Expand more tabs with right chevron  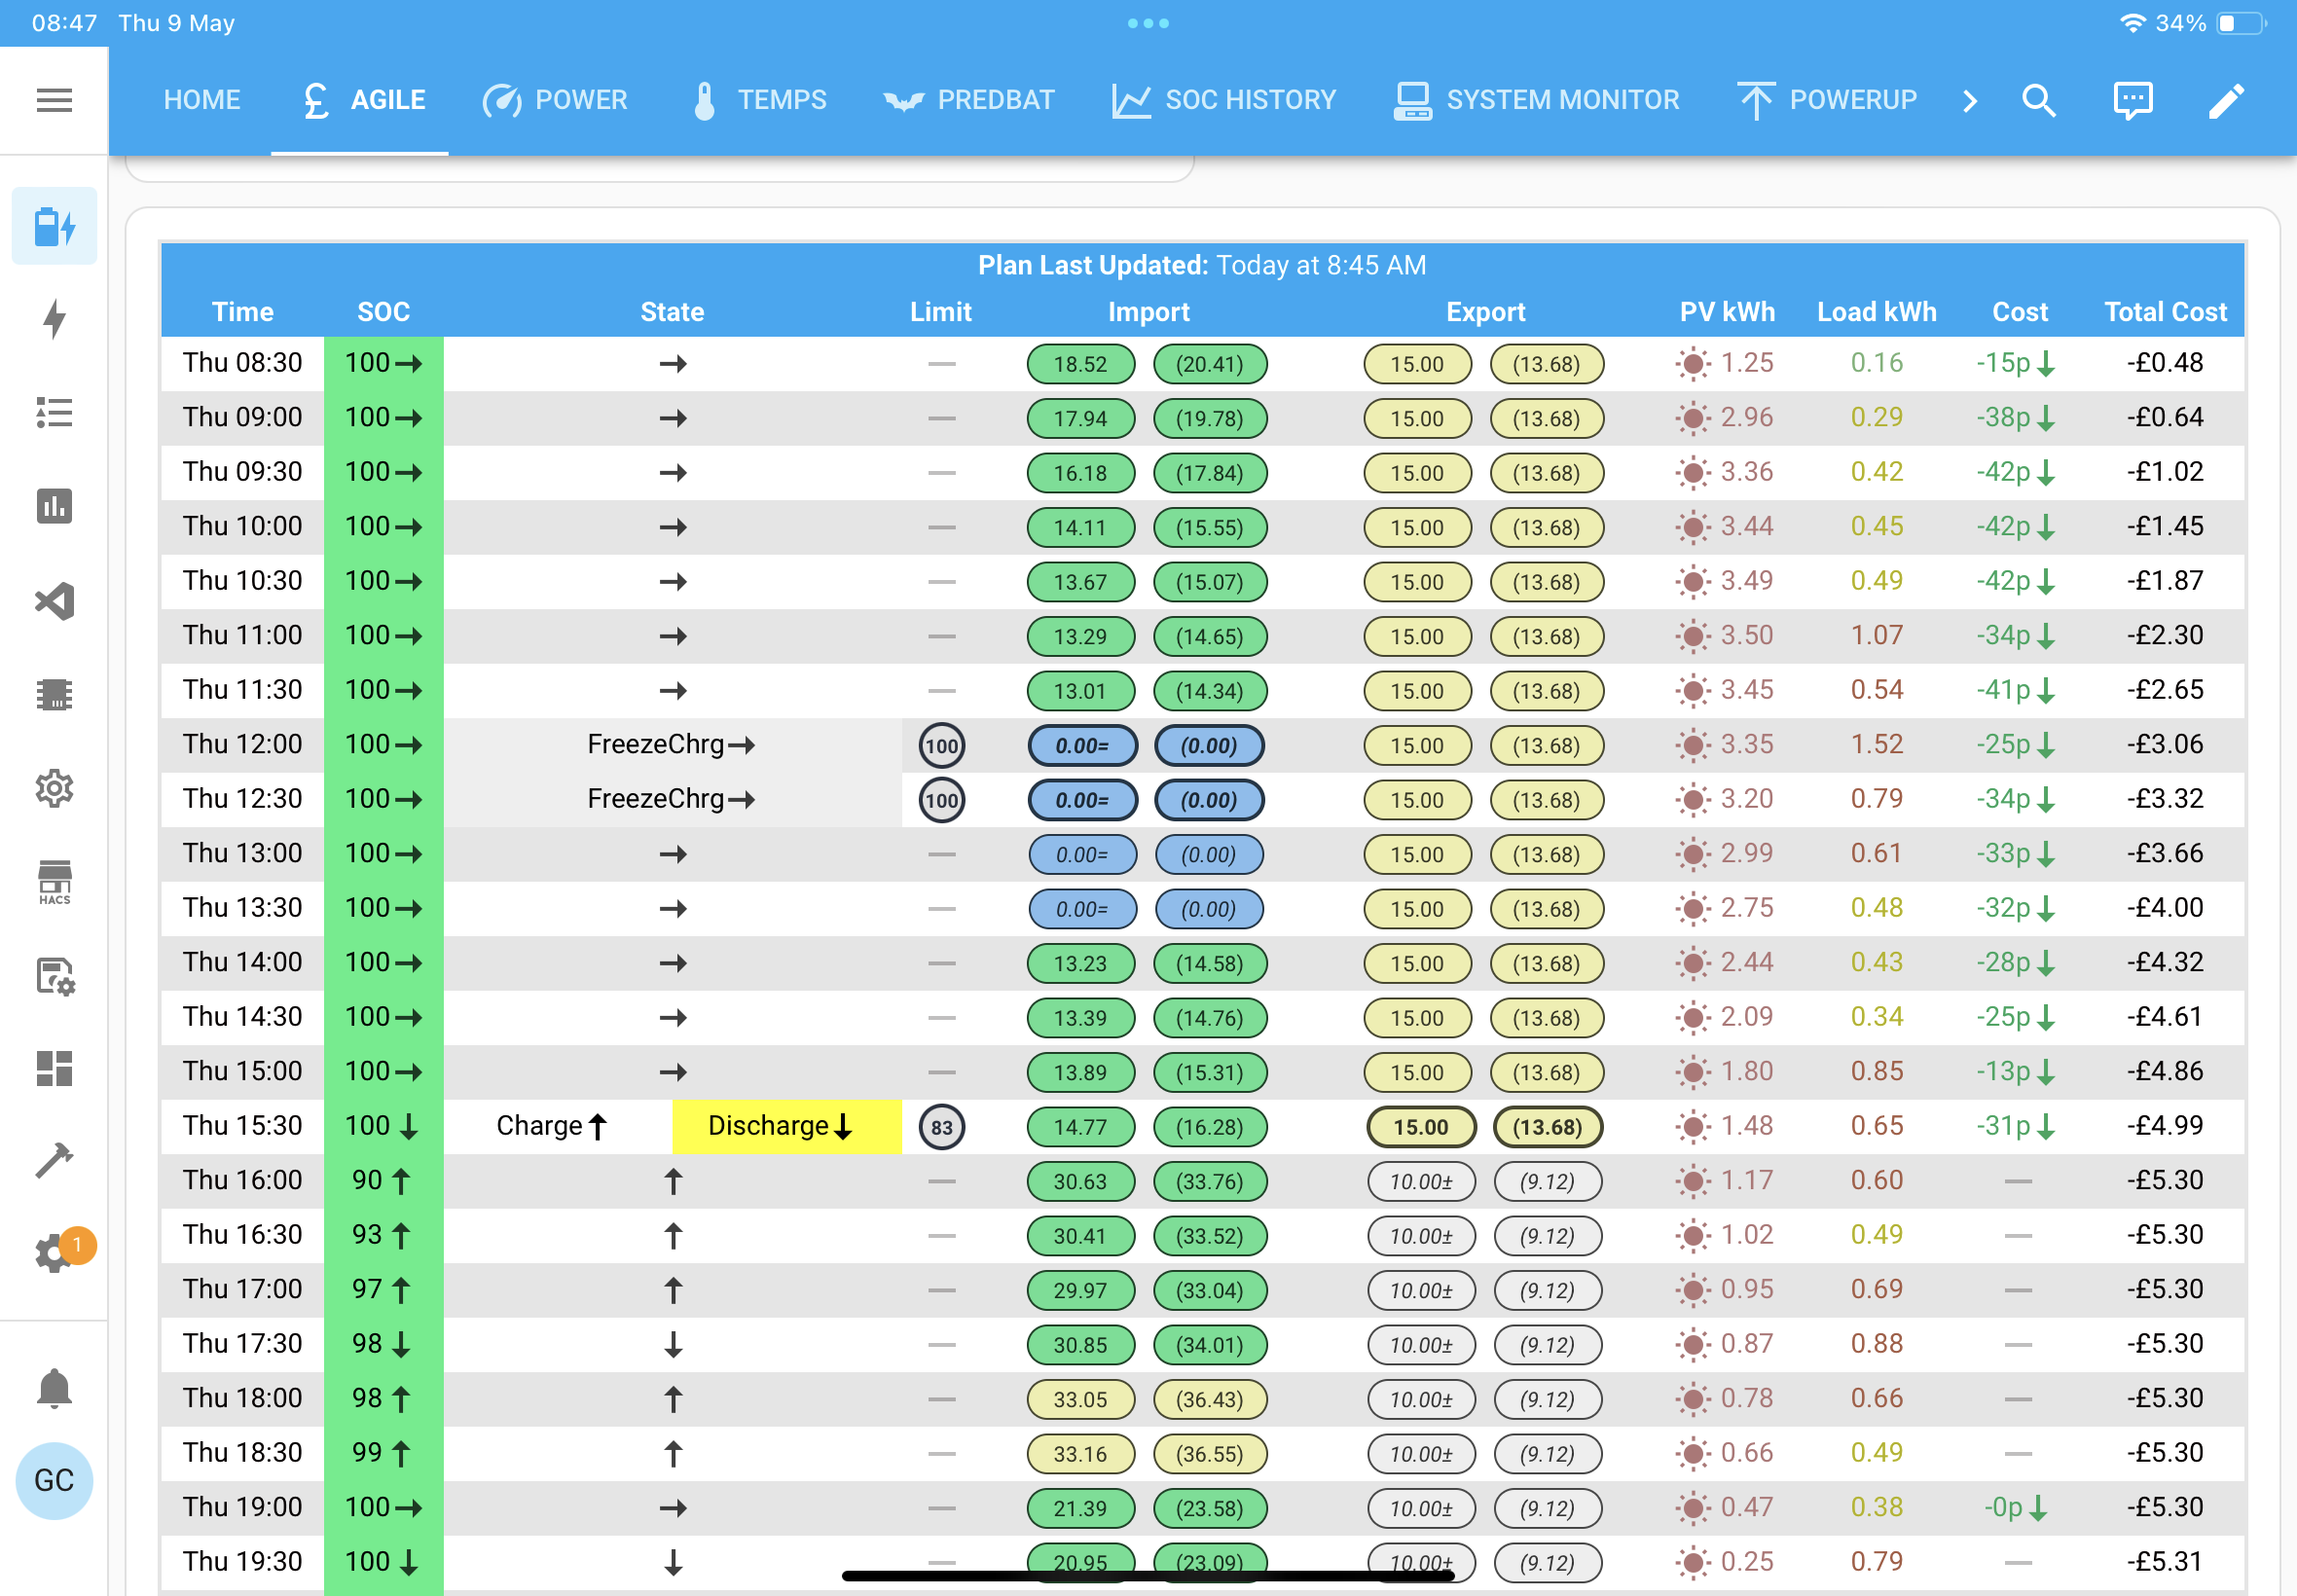(x=1969, y=100)
